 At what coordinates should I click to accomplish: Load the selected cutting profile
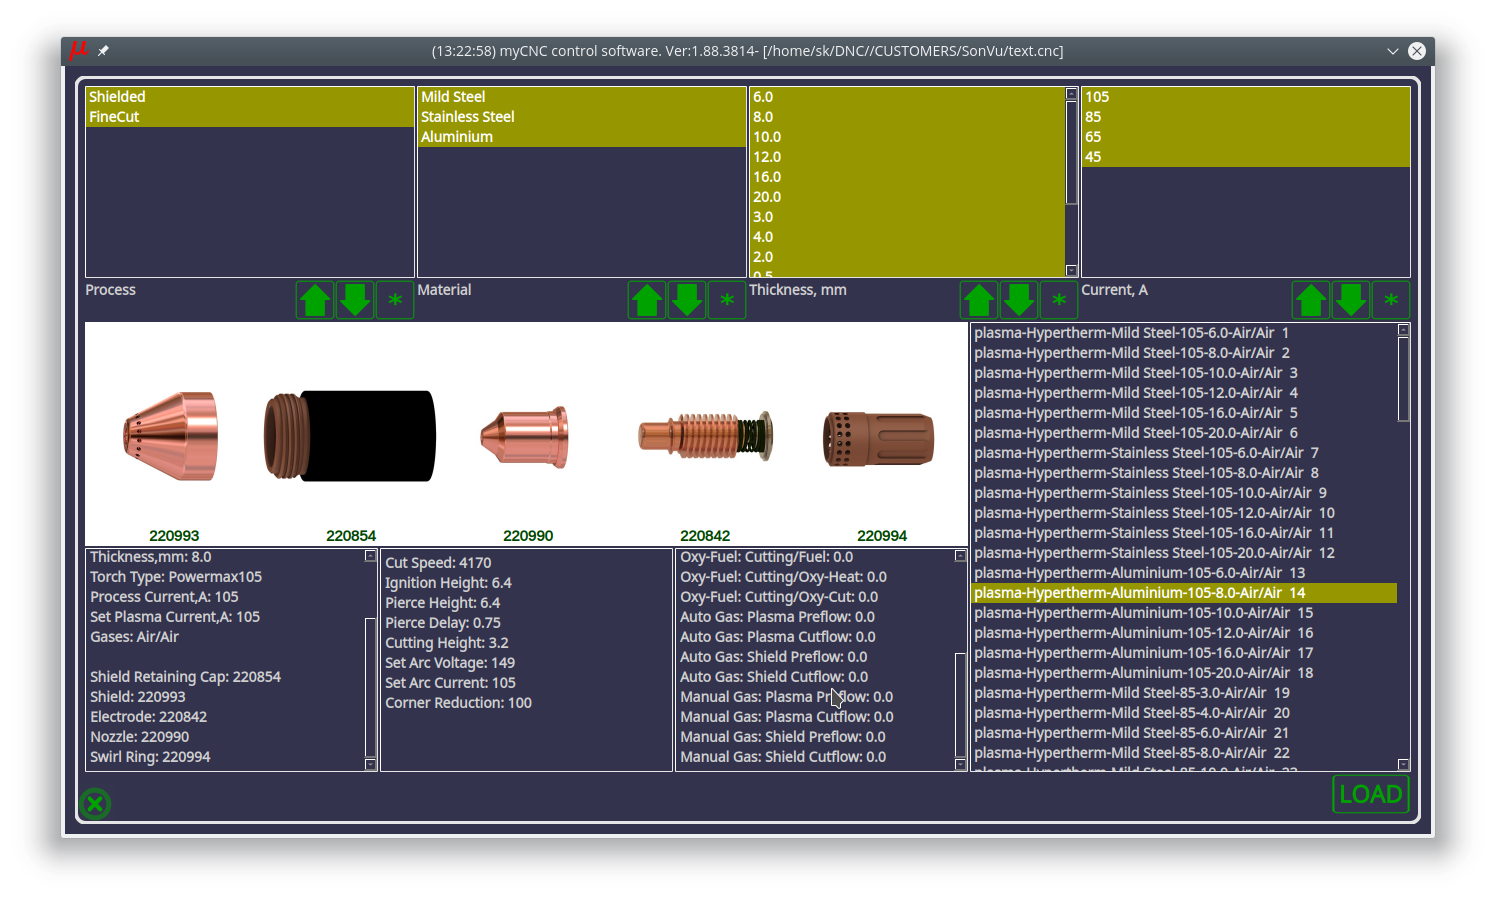[1371, 794]
